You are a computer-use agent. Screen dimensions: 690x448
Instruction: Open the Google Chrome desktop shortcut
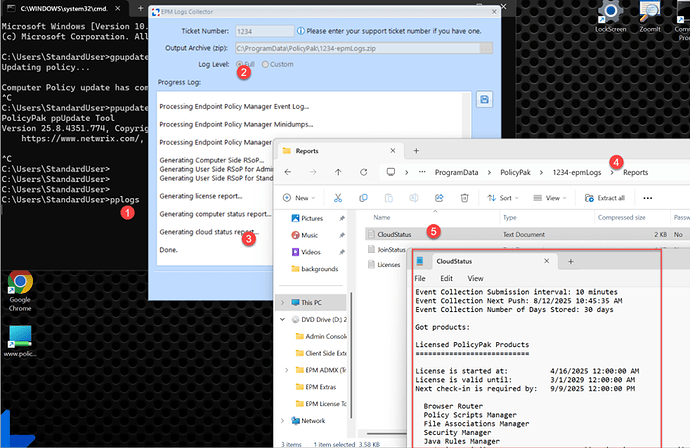click(x=20, y=291)
